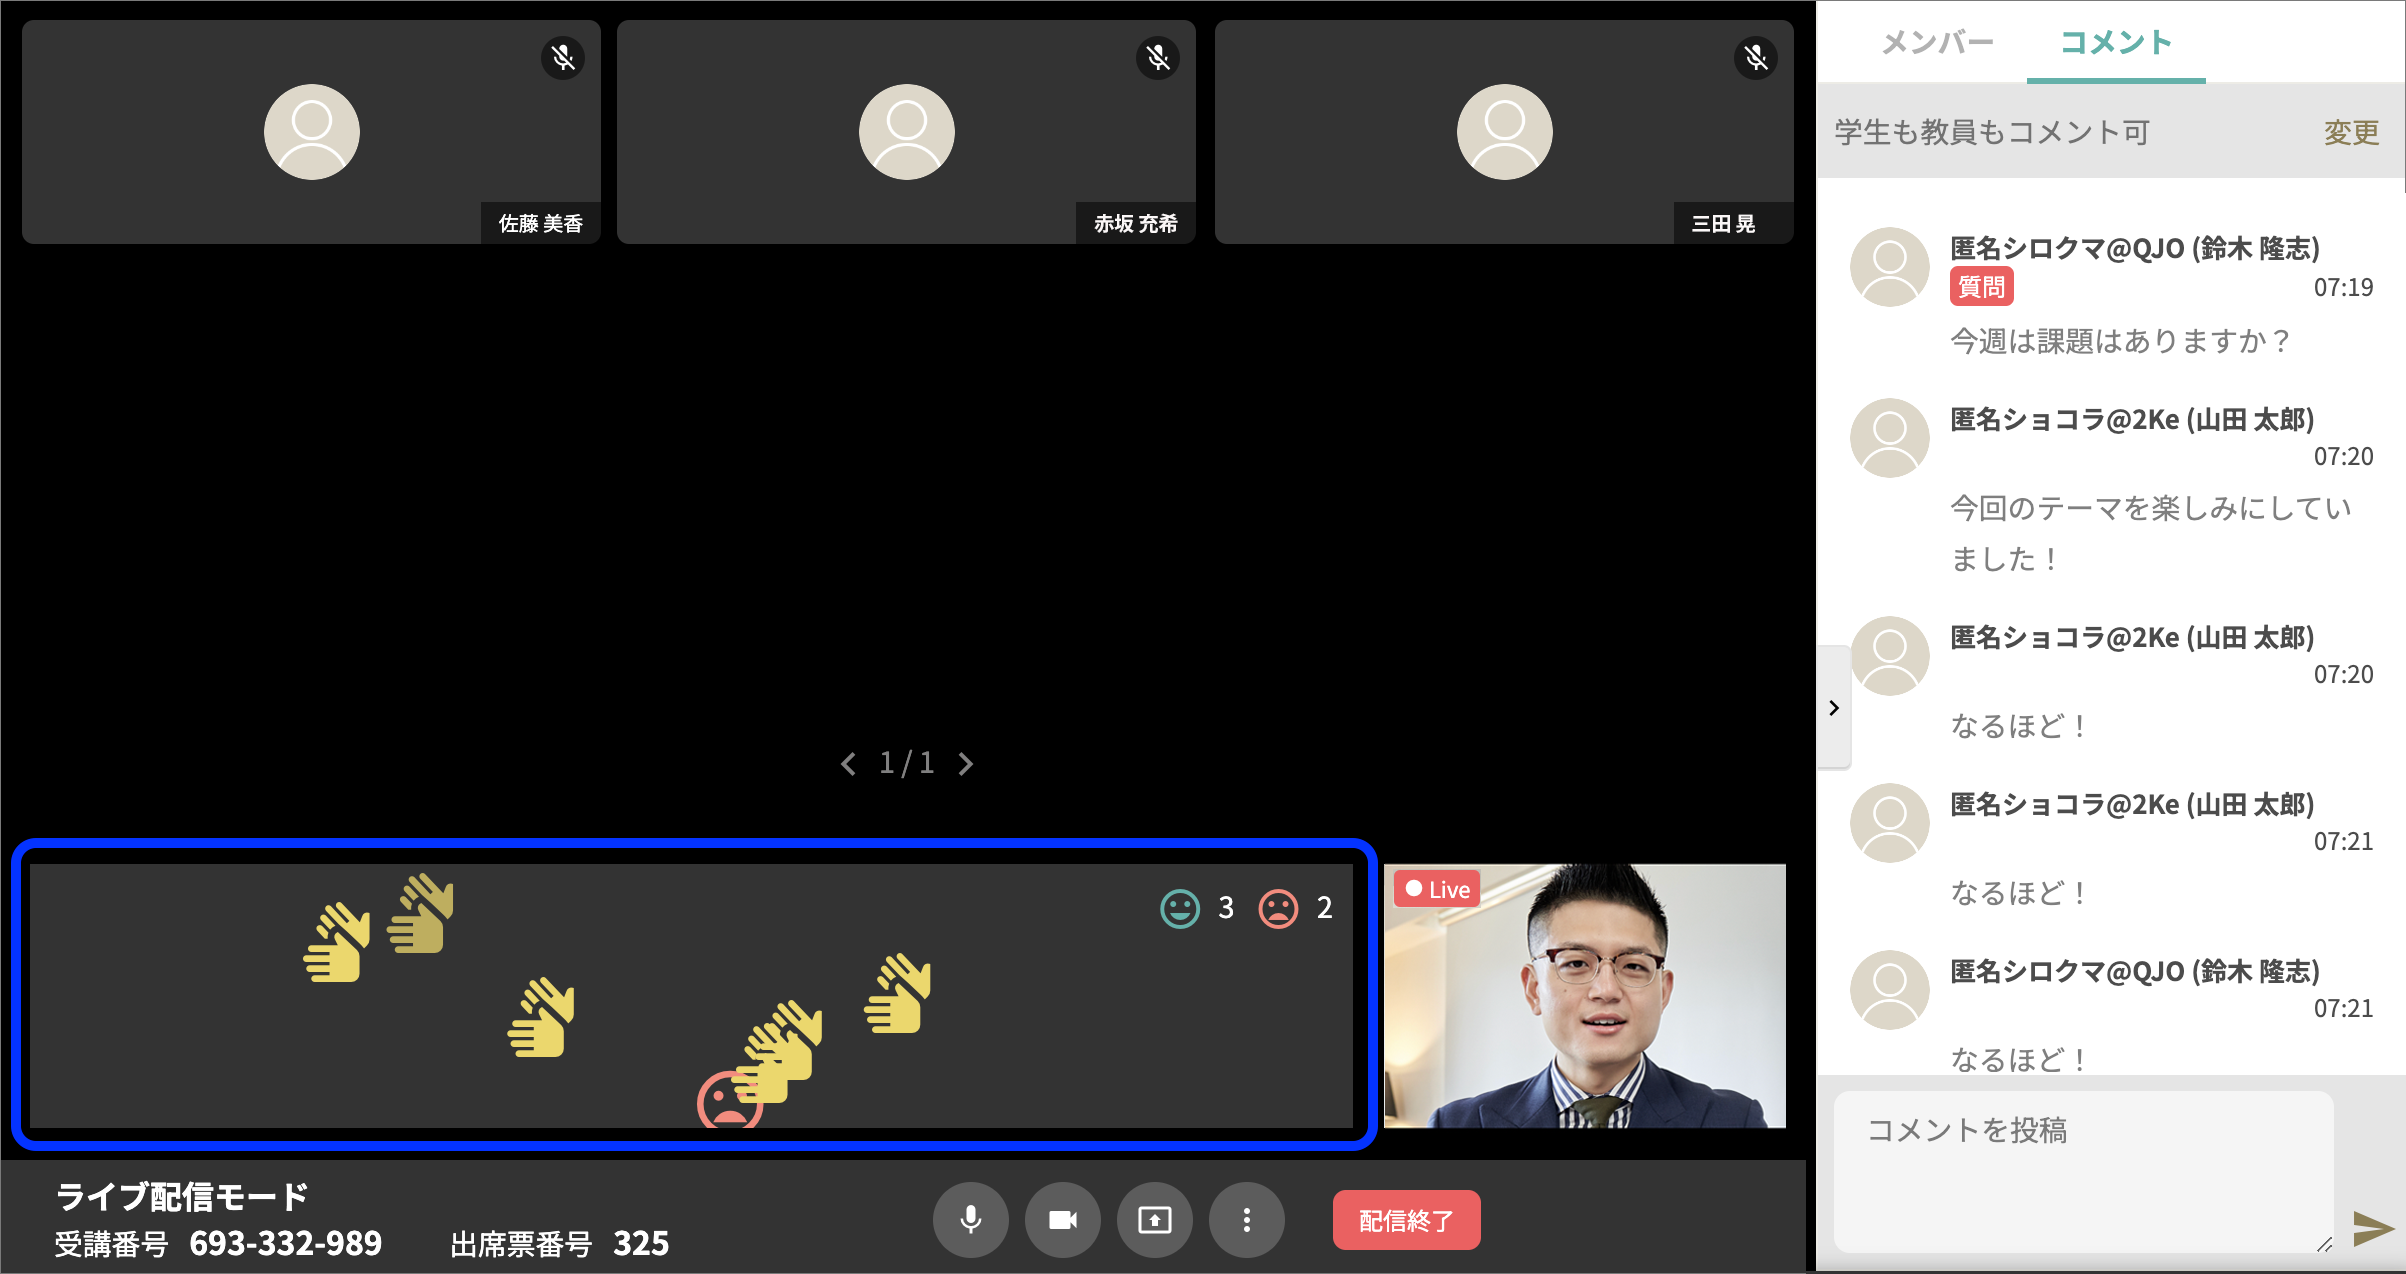Viewport: 2406px width, 1274px height.
Task: Click the muted mic icon on 赤坂 充希
Action: 1158,58
